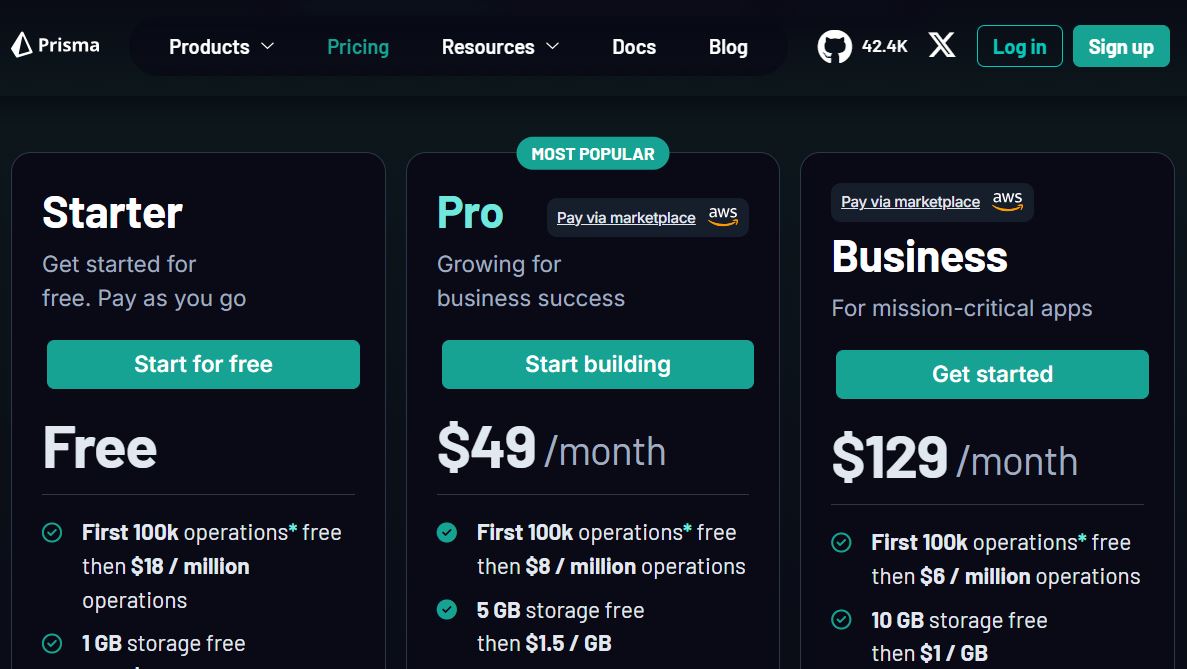Screen dimensions: 1187x669
Task: Visit Prisma on X via the X icon
Action: [941, 45]
